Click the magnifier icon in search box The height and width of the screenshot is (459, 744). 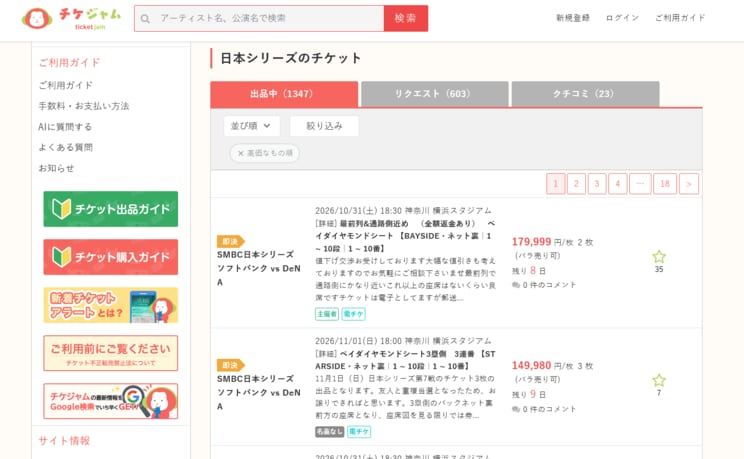coord(145,19)
